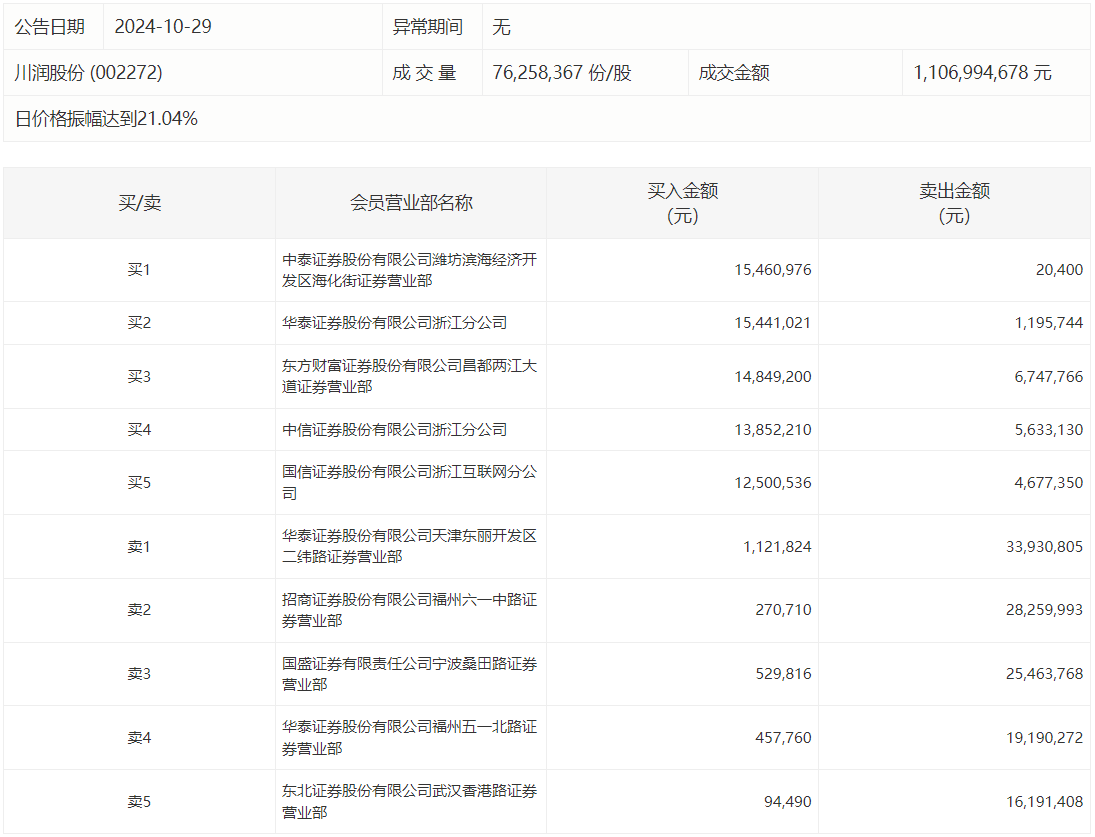Click the trading volume 76,258,367 份/股

coord(562,73)
